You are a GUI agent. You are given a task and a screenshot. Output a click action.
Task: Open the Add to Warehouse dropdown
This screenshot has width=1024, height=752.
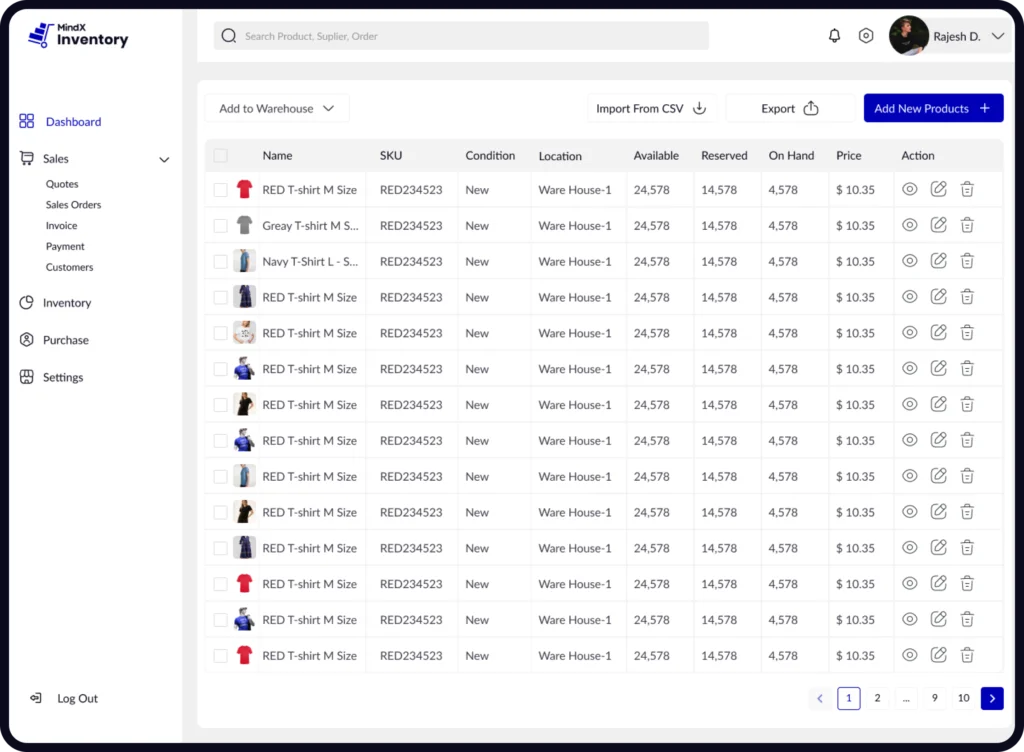click(x=277, y=107)
